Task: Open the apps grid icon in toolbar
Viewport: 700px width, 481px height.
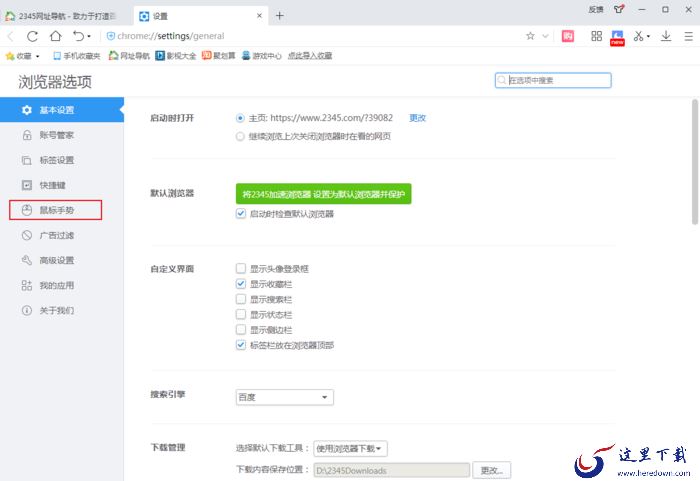Action: coord(596,36)
